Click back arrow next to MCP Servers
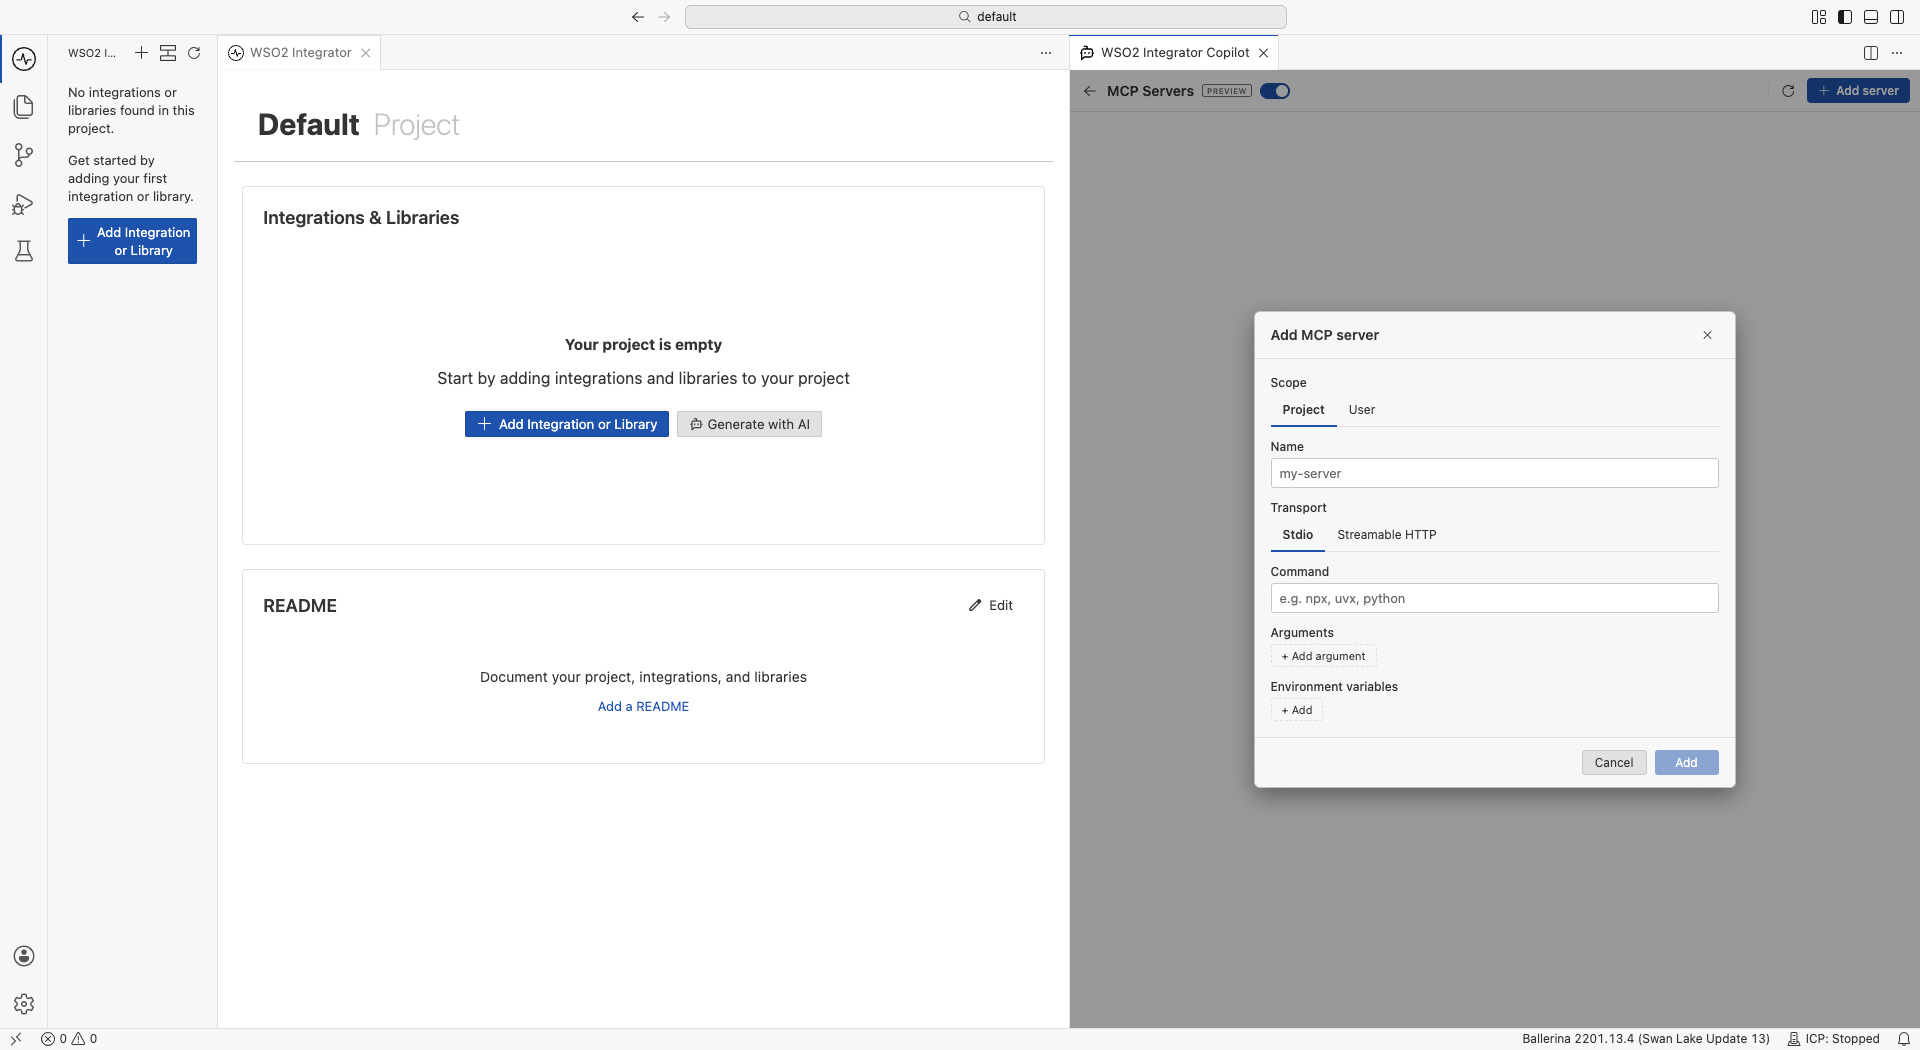The height and width of the screenshot is (1050, 1920). point(1090,91)
